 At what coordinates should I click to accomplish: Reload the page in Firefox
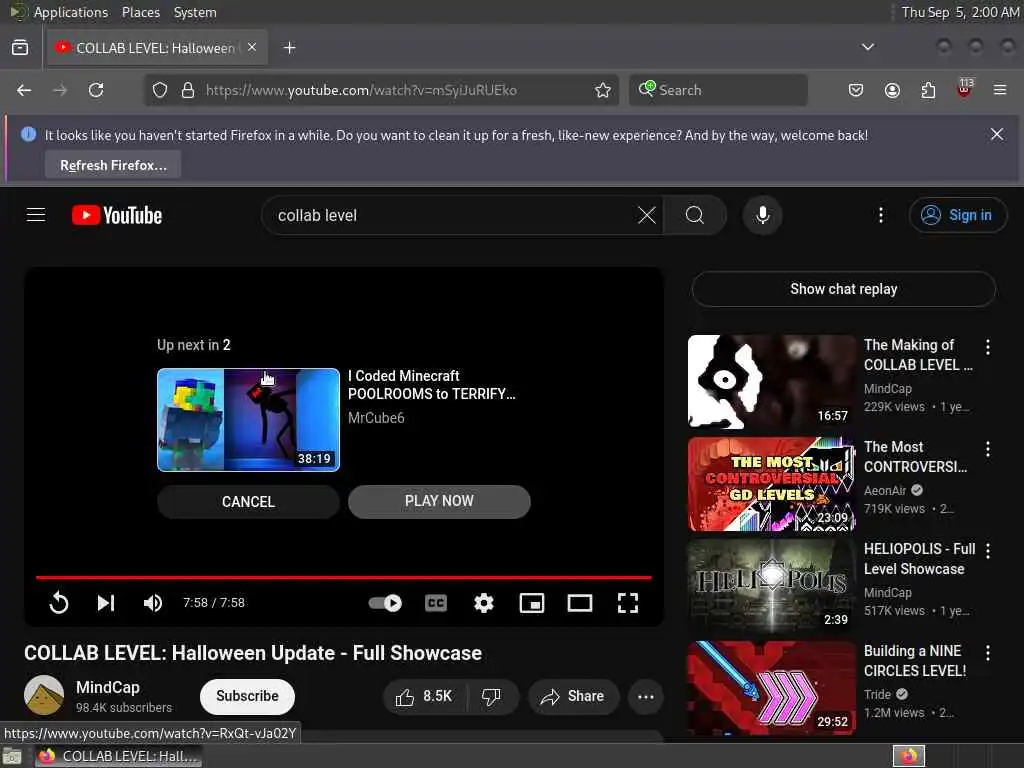tap(96, 90)
